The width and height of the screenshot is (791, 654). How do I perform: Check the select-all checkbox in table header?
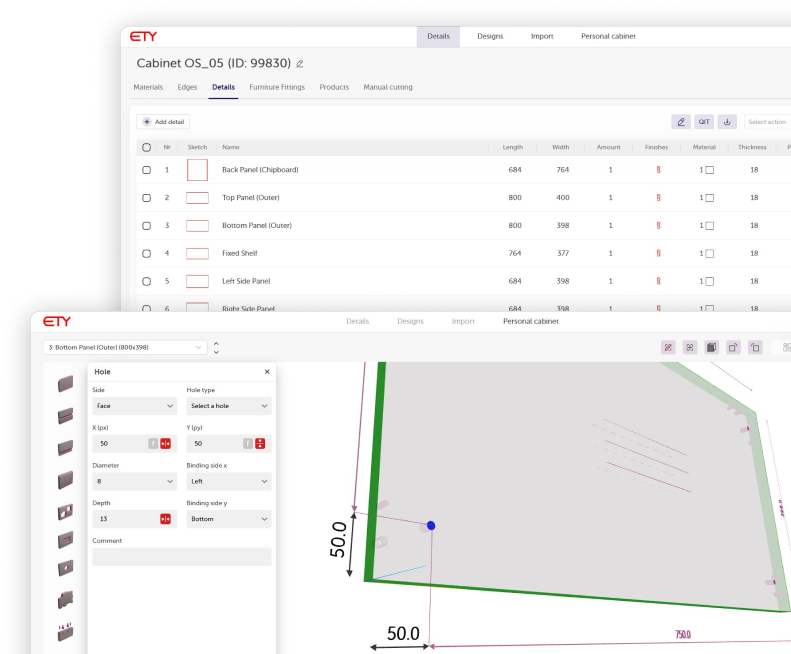[x=146, y=147]
